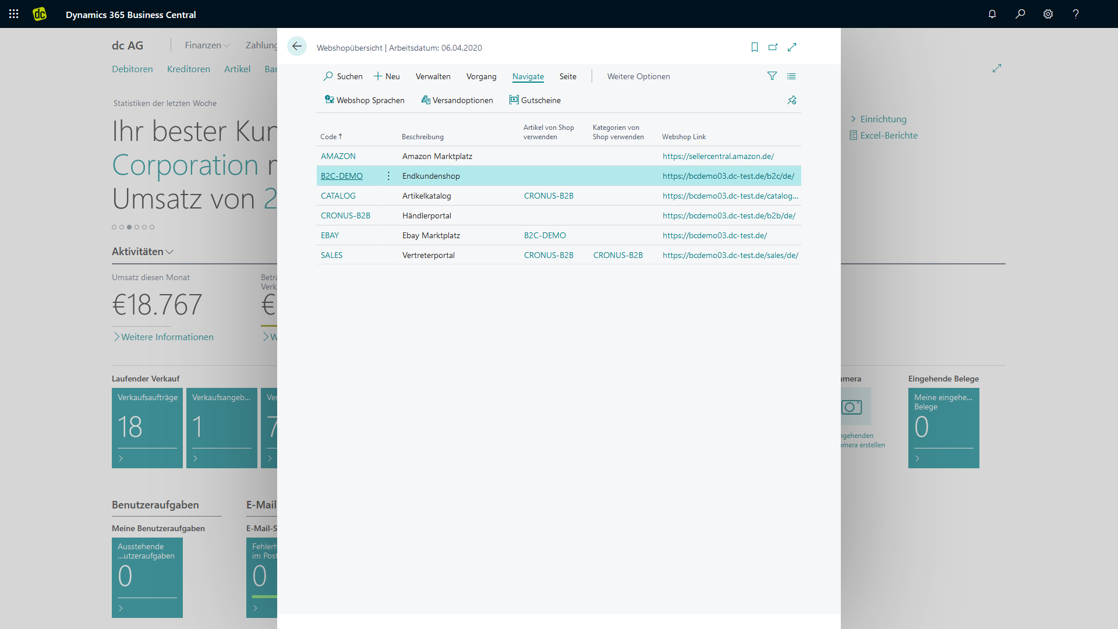This screenshot has width=1118, height=629.
Task: Open the notifications bell
Action: (992, 14)
